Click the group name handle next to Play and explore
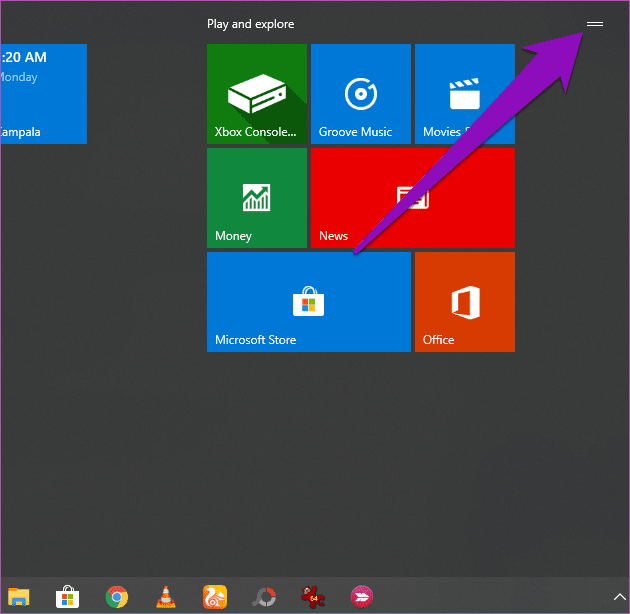 coord(595,24)
